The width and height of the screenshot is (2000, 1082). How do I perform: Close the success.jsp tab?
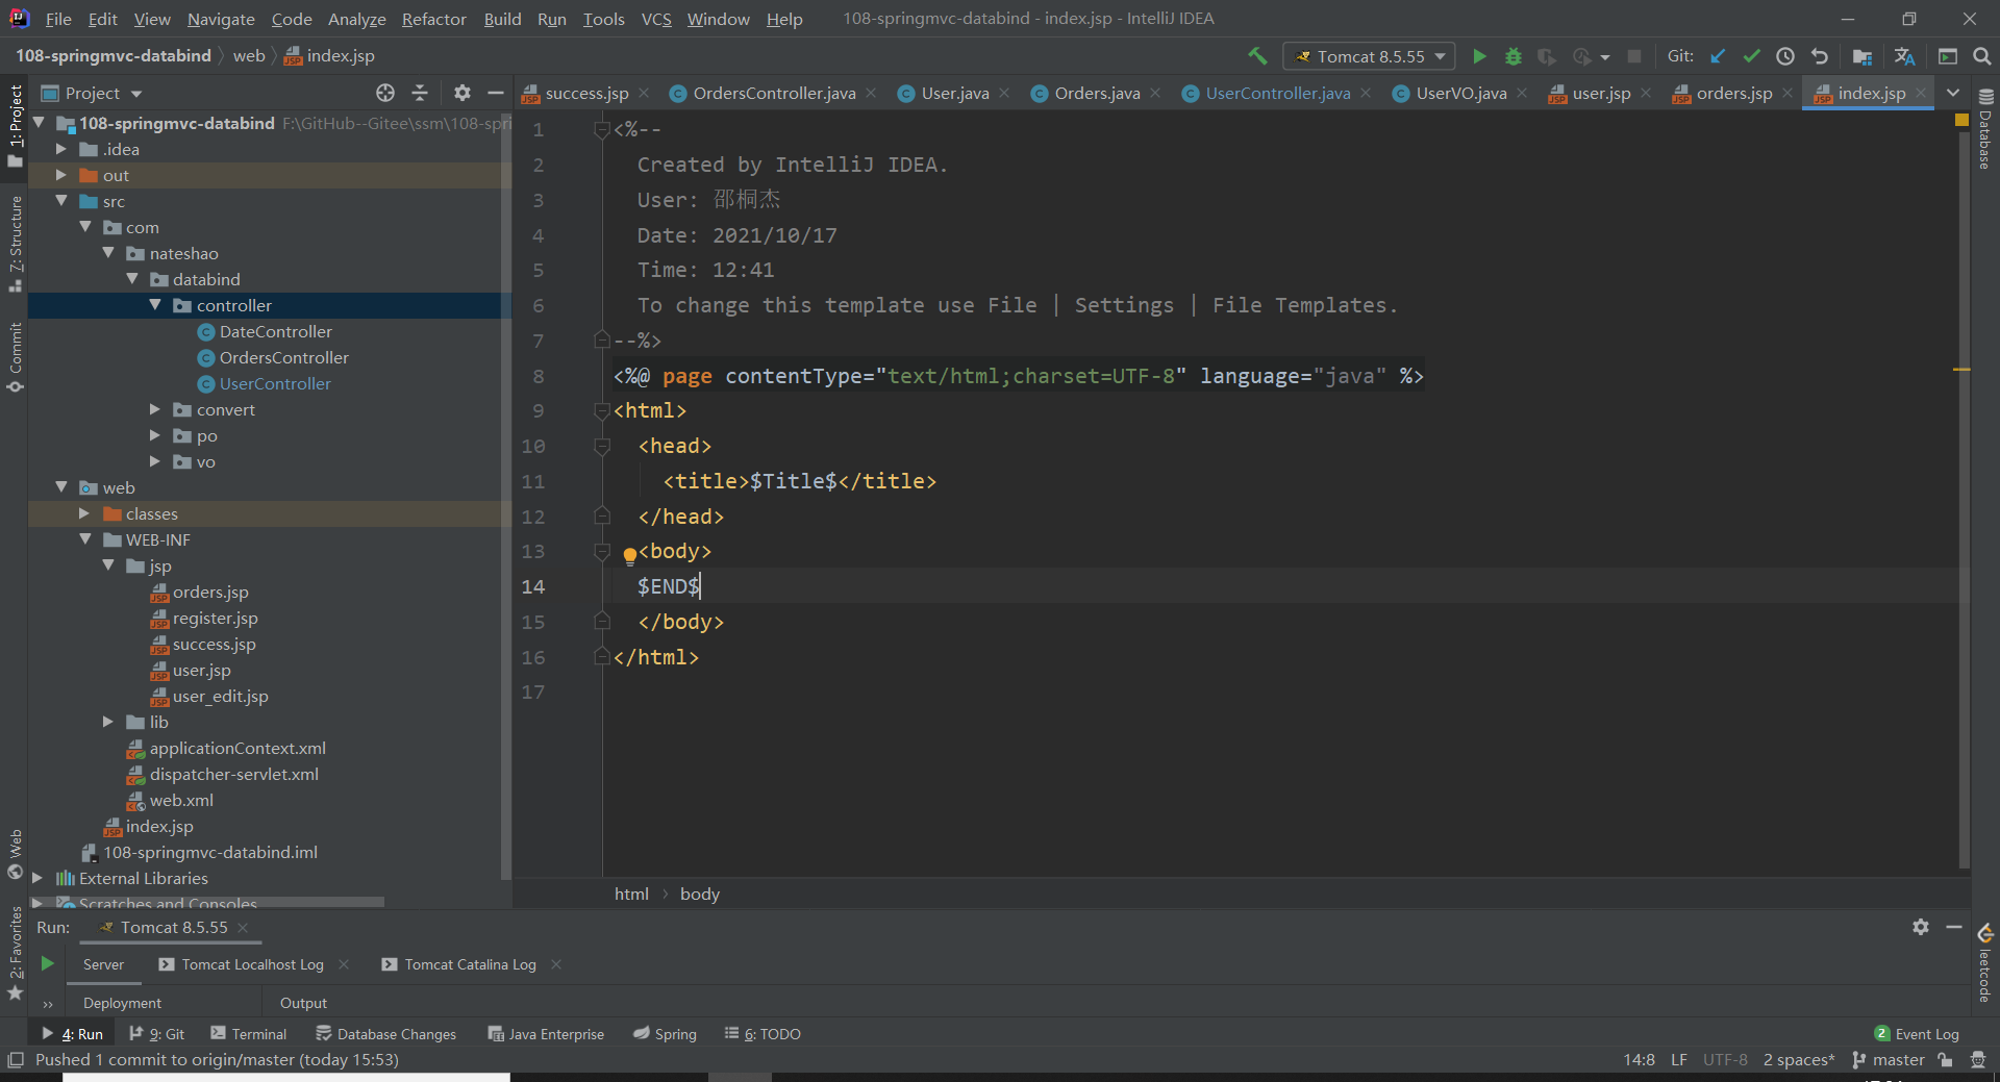click(x=644, y=93)
